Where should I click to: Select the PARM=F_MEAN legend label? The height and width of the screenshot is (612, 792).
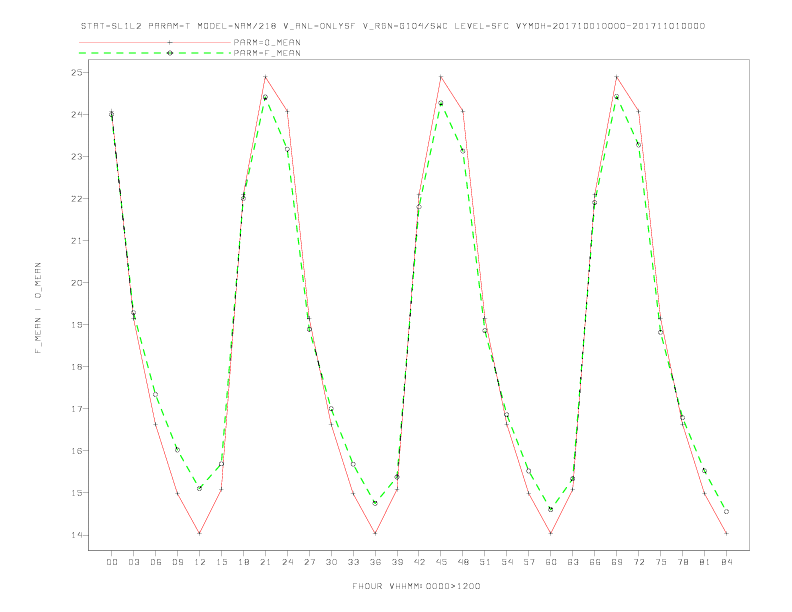click(x=267, y=53)
